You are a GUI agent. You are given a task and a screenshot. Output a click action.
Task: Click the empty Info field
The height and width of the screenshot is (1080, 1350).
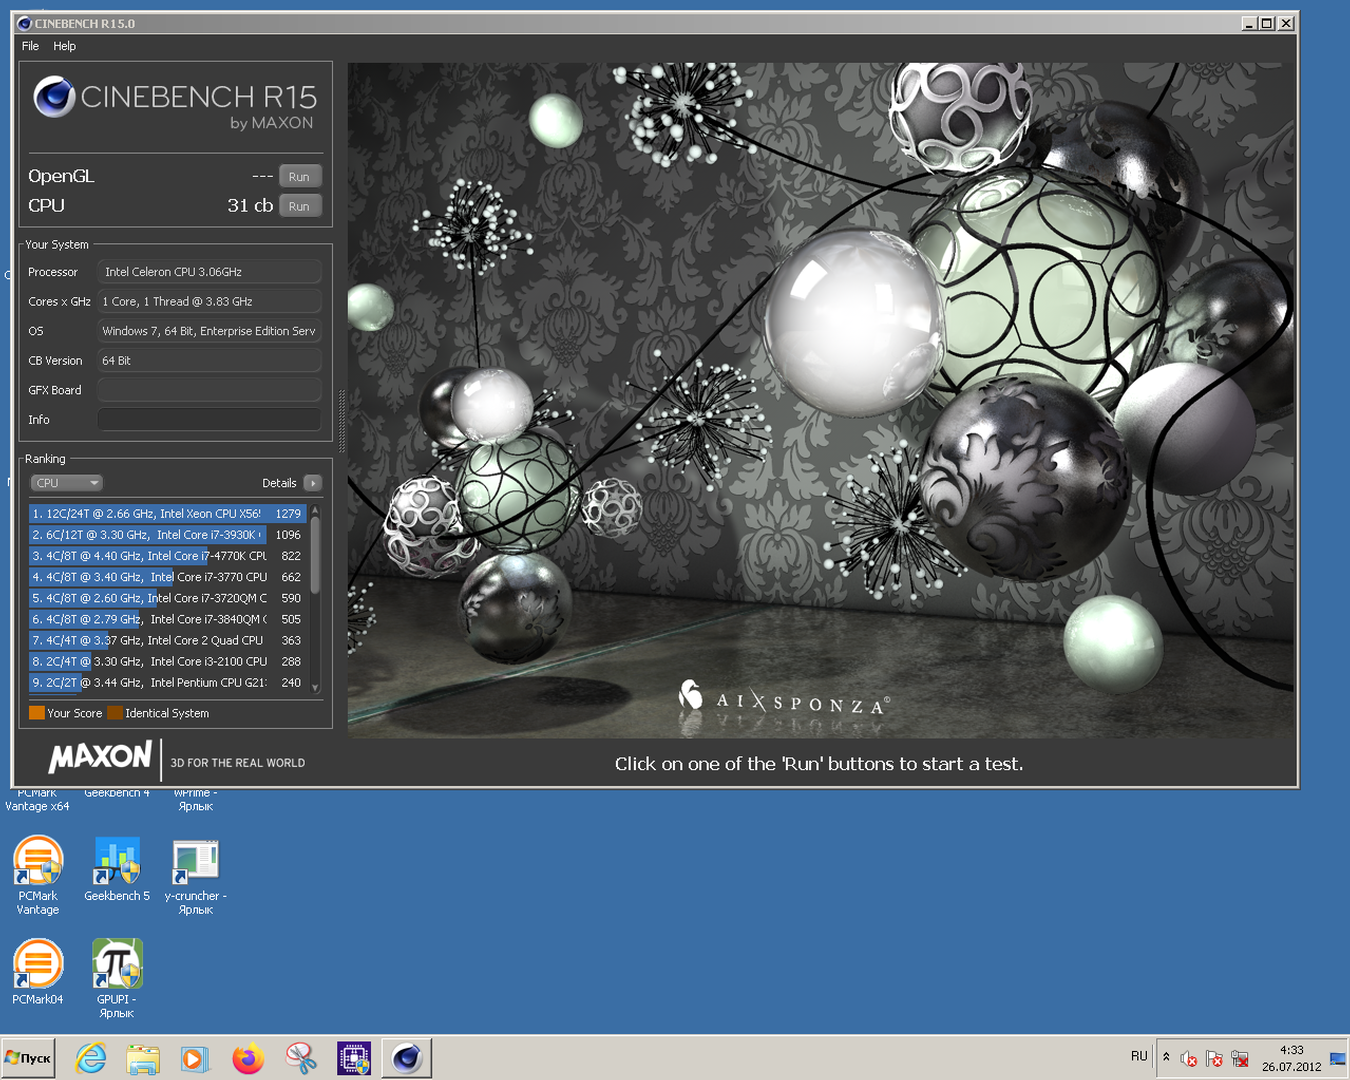coord(209,420)
